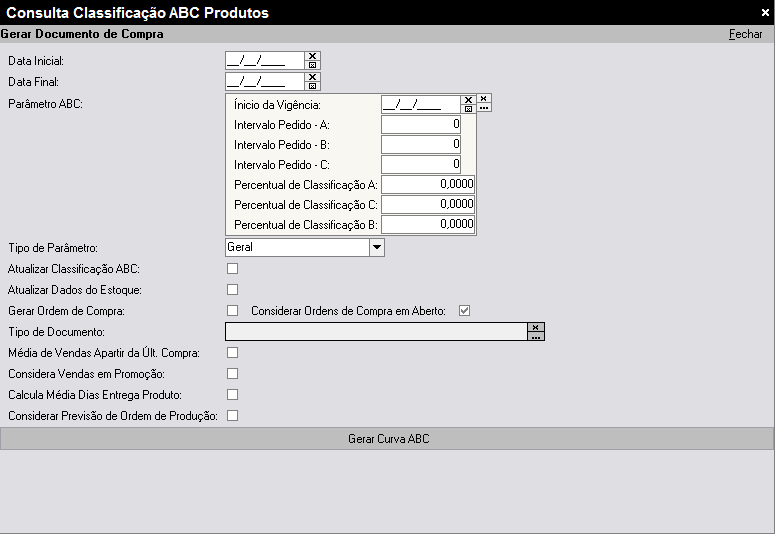Open the Tipo de Documento lookup (ellipsis)
775x534 pixels.
[x=536, y=336]
